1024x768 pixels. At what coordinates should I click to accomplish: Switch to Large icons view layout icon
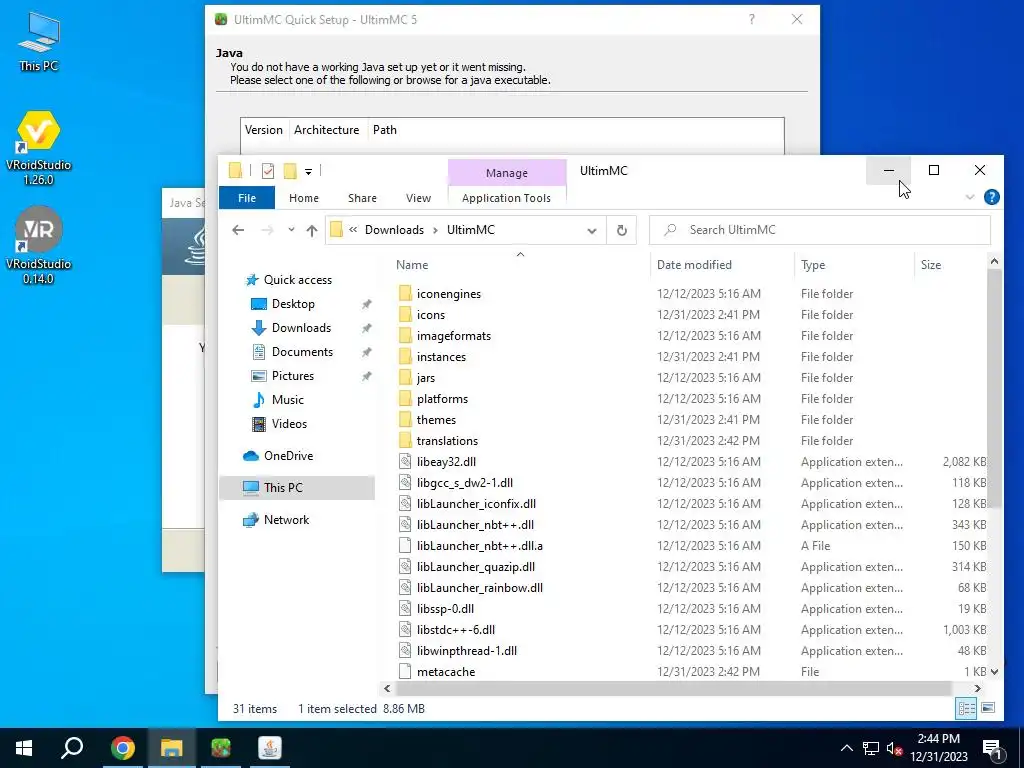pyautogui.click(x=988, y=708)
